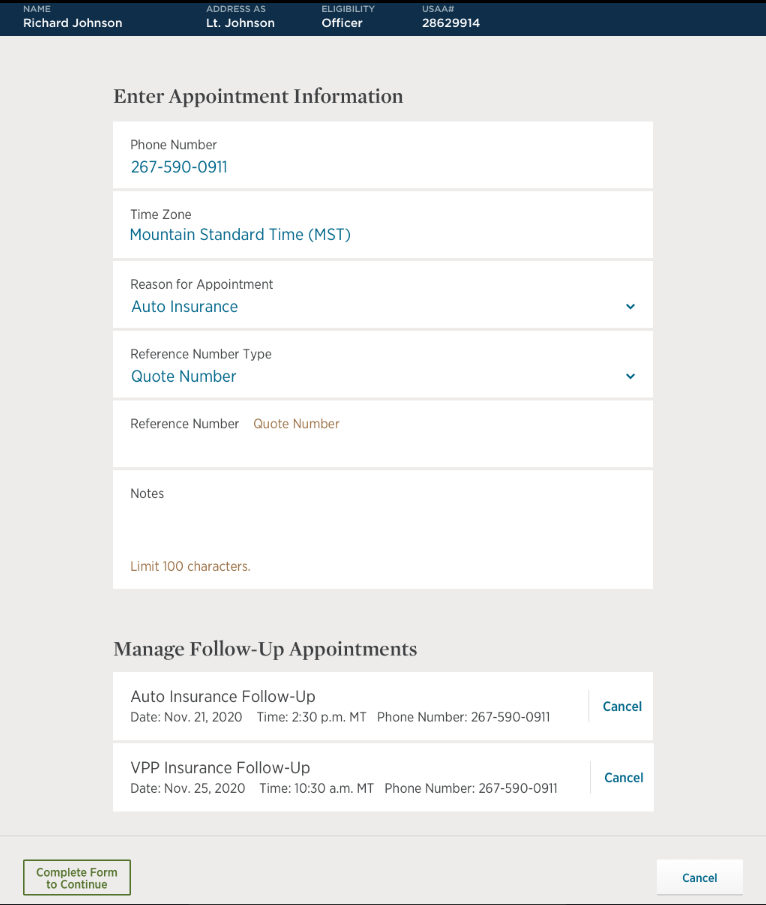Click phone number in VPP Insurance follow-up row
Screen dimensions: 766x905
coord(471,788)
